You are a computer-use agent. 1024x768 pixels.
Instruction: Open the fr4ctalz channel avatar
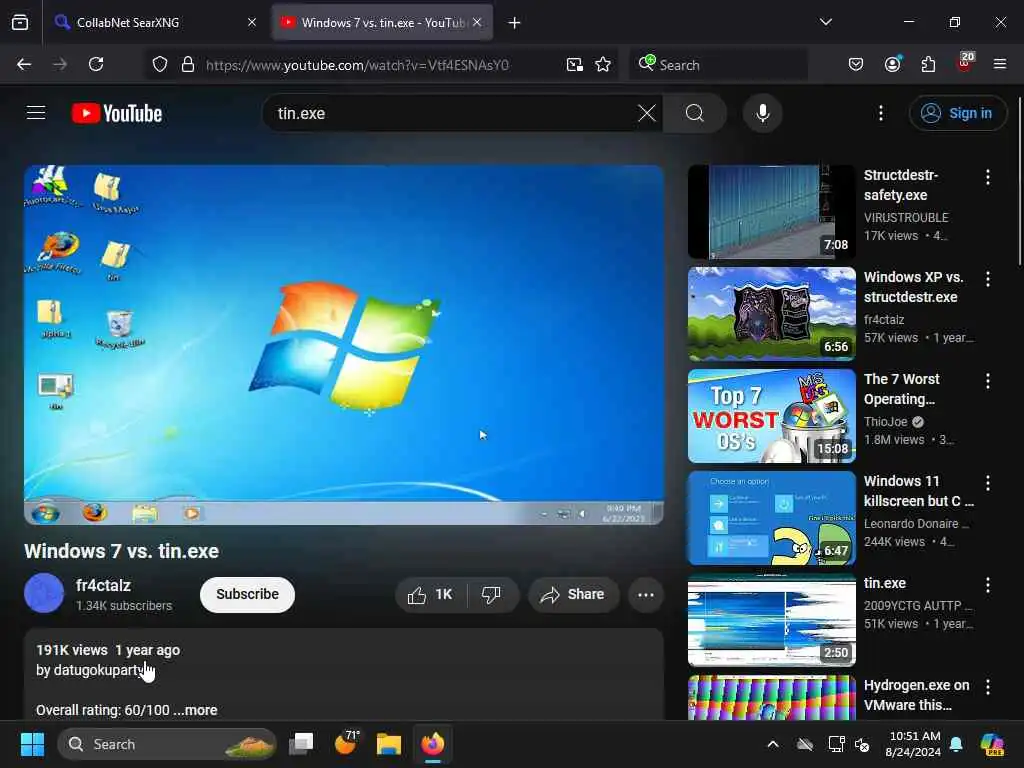pos(44,593)
